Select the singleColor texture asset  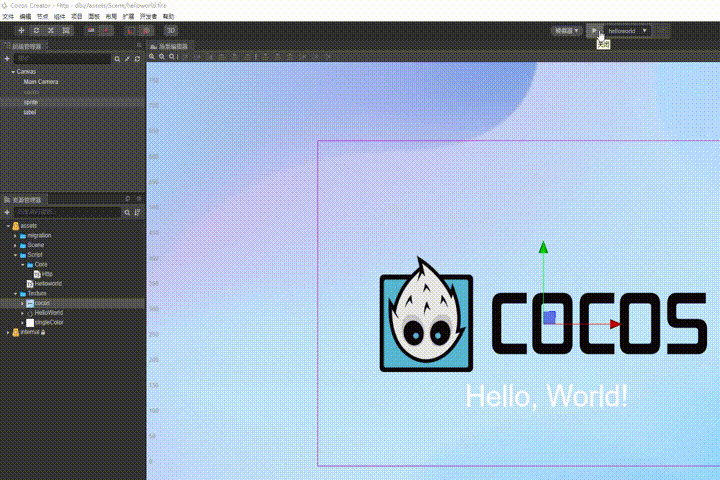click(x=45, y=322)
